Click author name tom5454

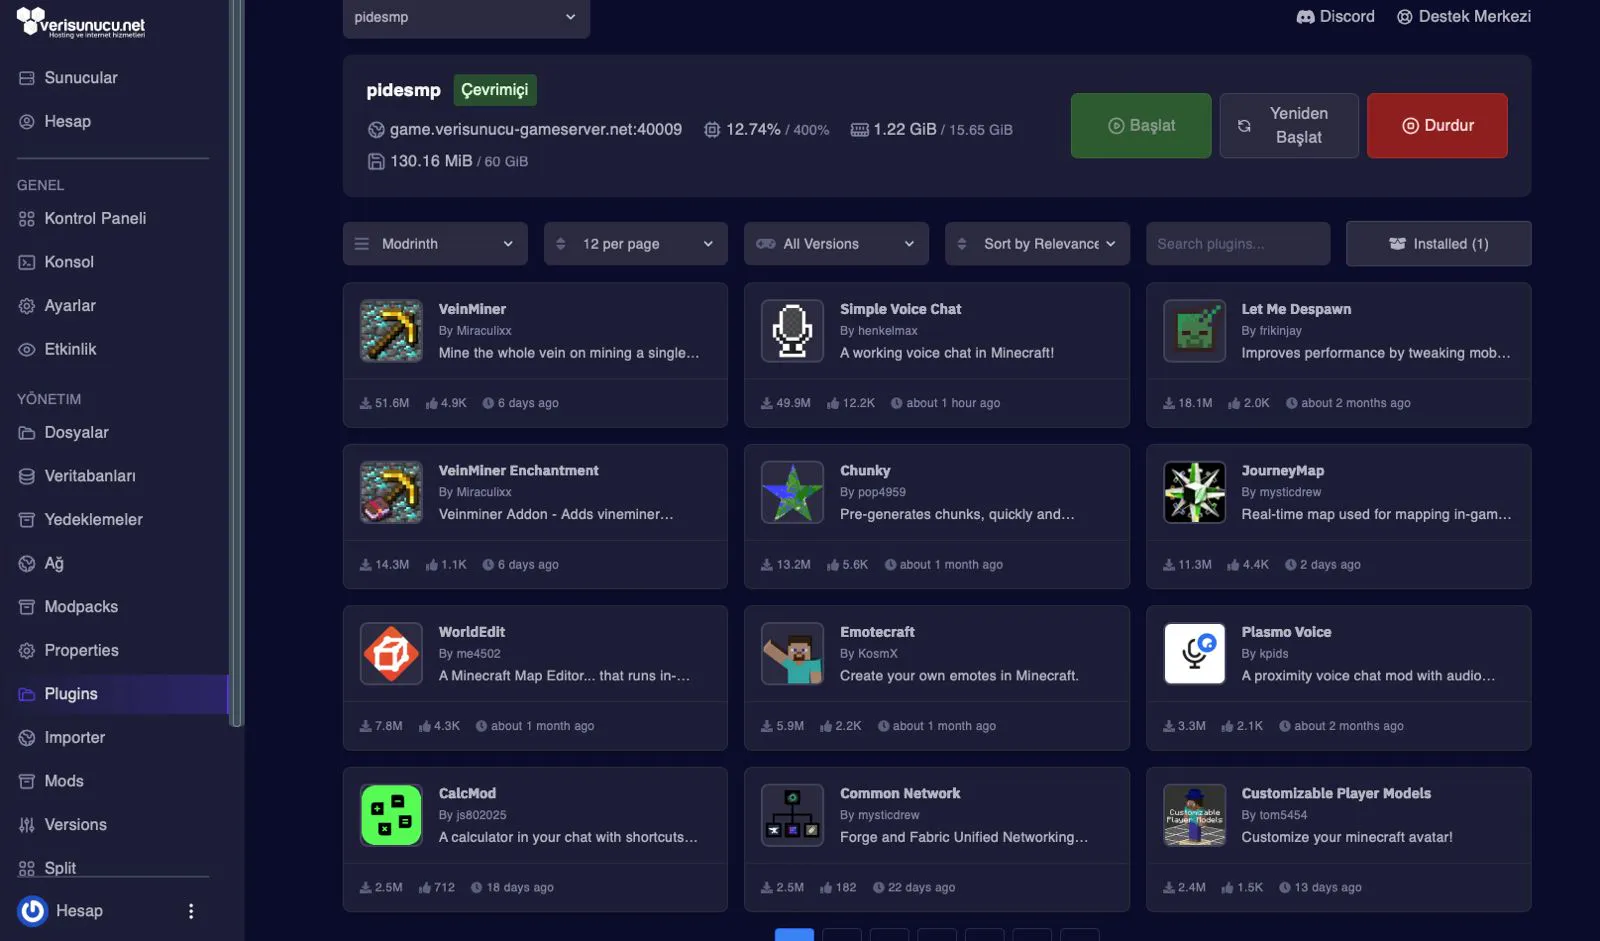point(1283,815)
